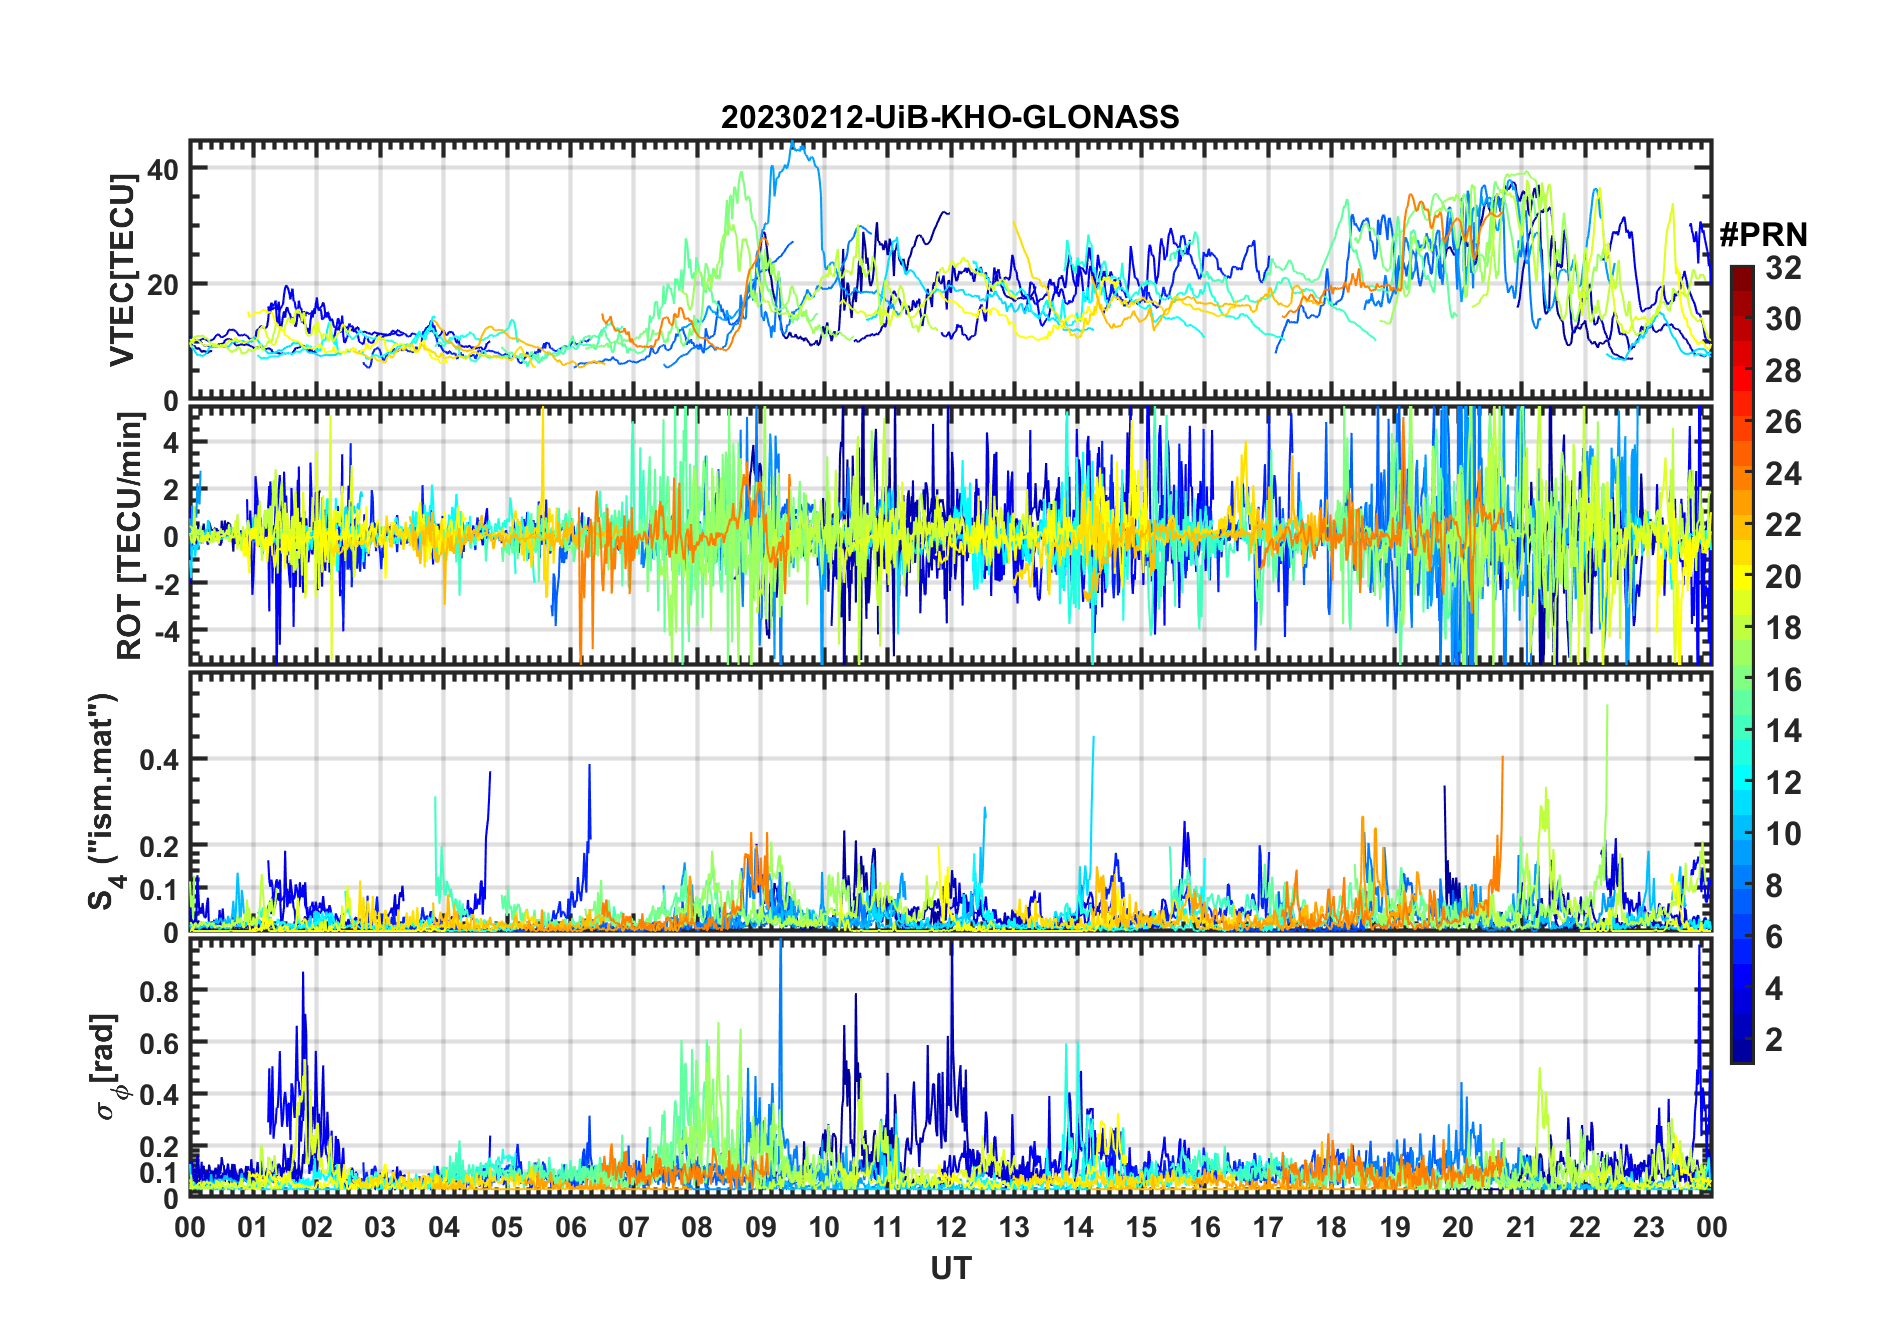Select colorbar tick label 26
This screenshot has width=1902, height=1330.
[1783, 422]
